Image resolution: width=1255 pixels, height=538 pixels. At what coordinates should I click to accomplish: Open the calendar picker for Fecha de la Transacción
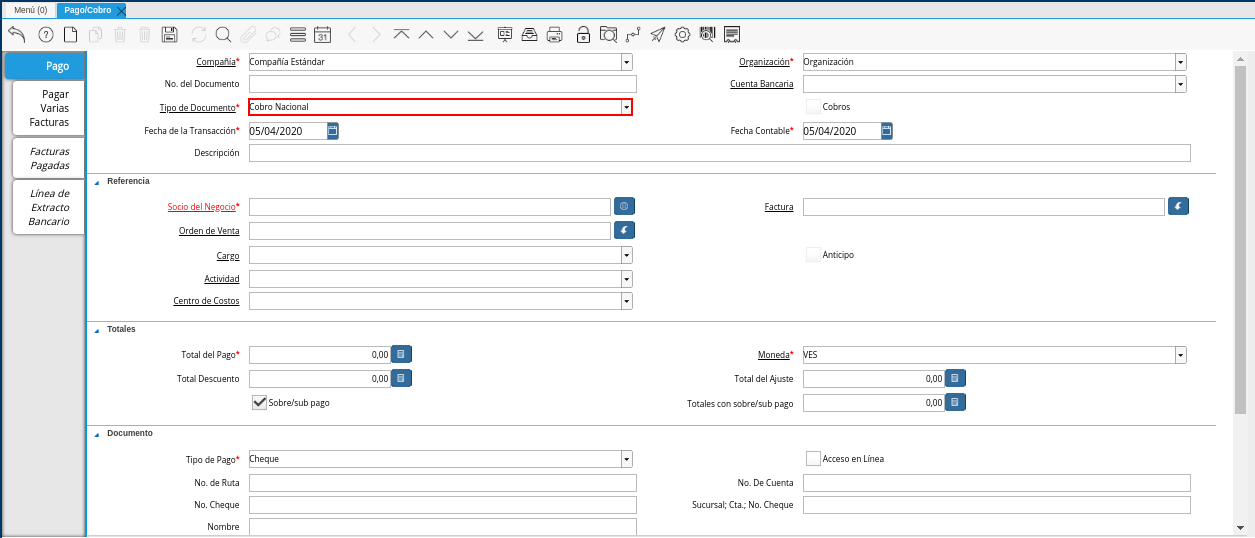[333, 131]
